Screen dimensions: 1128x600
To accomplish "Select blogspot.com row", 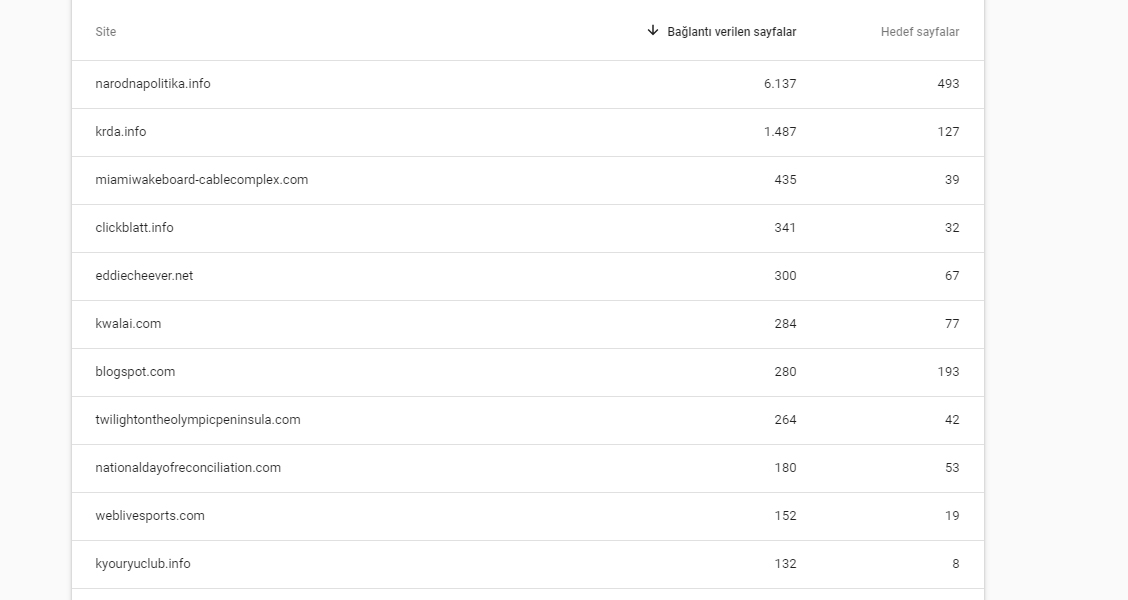I will click(x=528, y=373).
